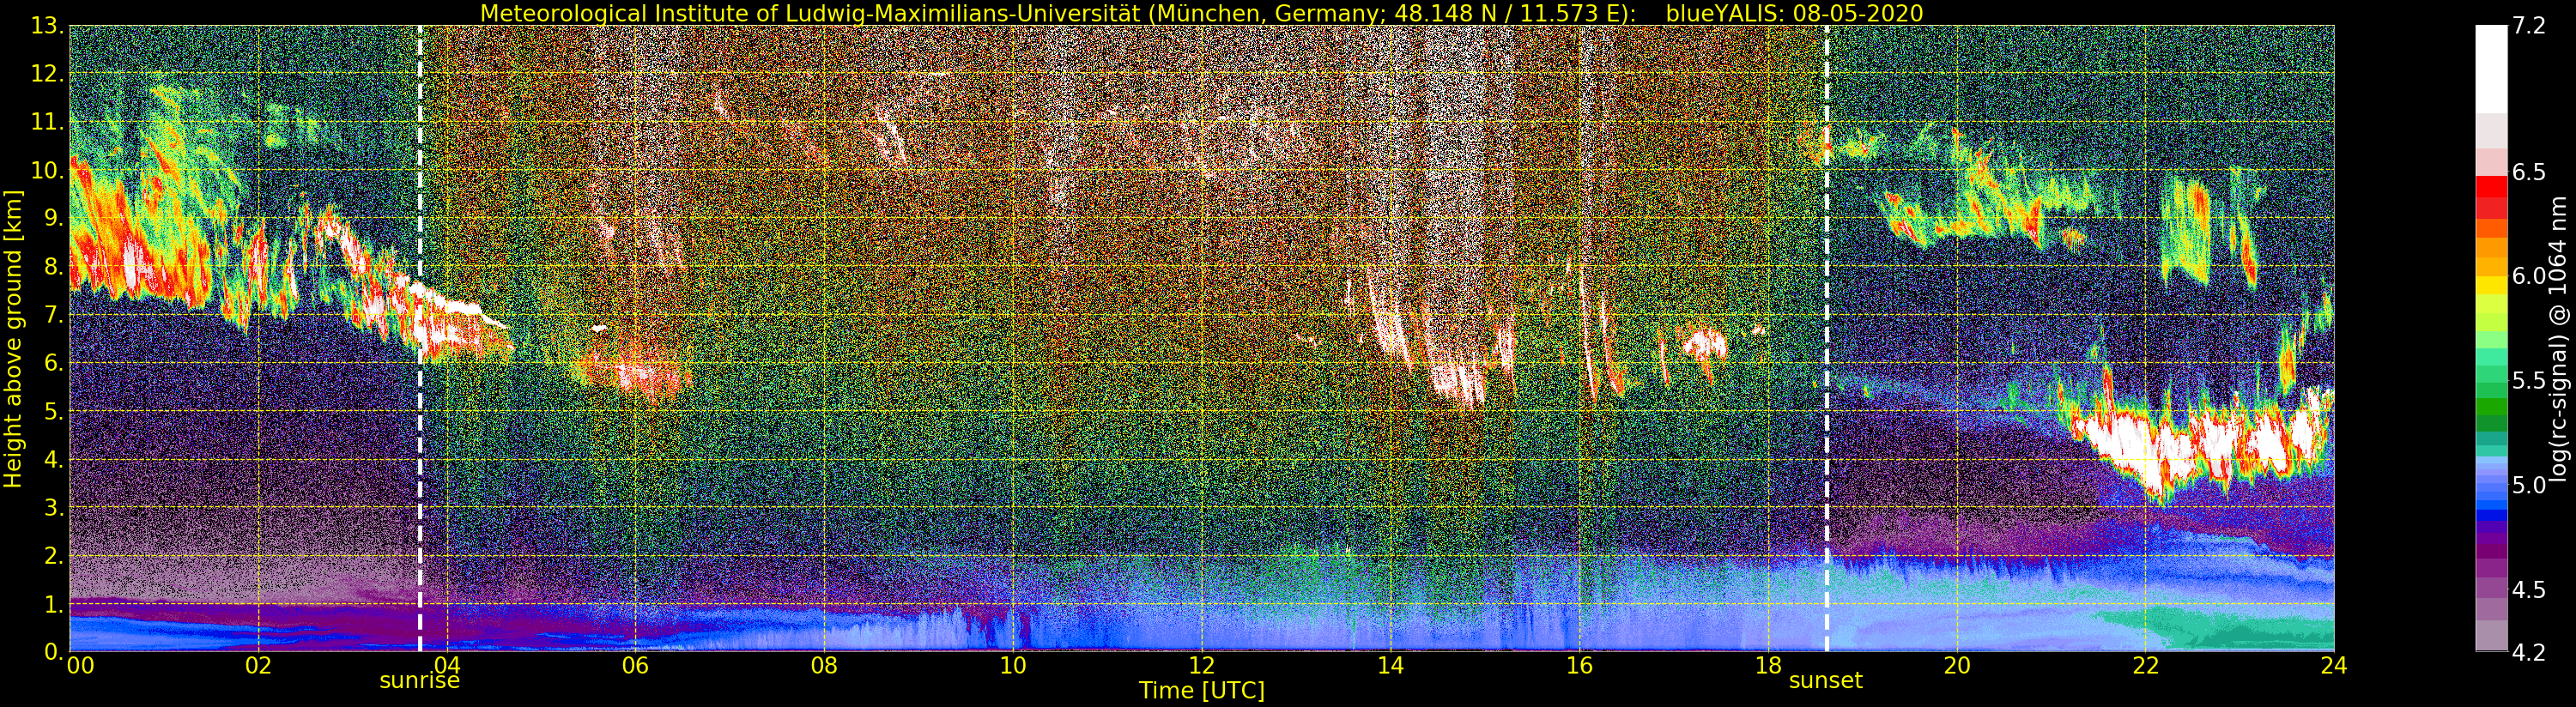Image resolution: width=2576 pixels, height=707 pixels.
Task: Click the white top segment of colorbar
Action: [x=2491, y=68]
